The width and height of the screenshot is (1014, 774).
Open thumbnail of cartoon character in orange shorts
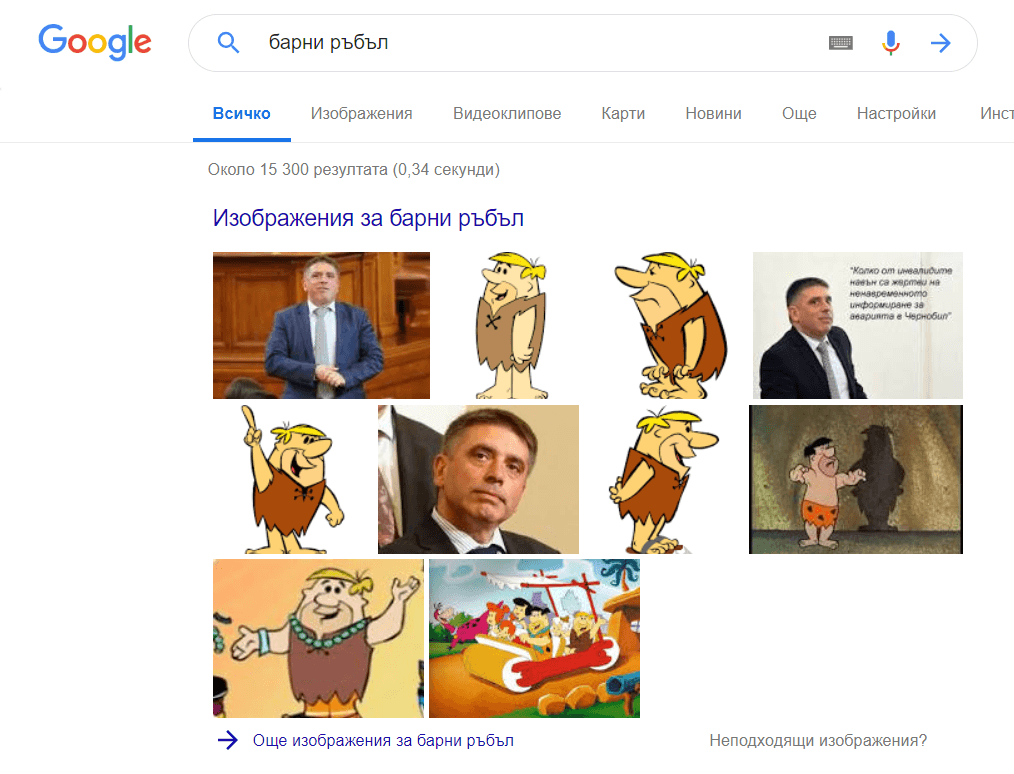coord(855,479)
